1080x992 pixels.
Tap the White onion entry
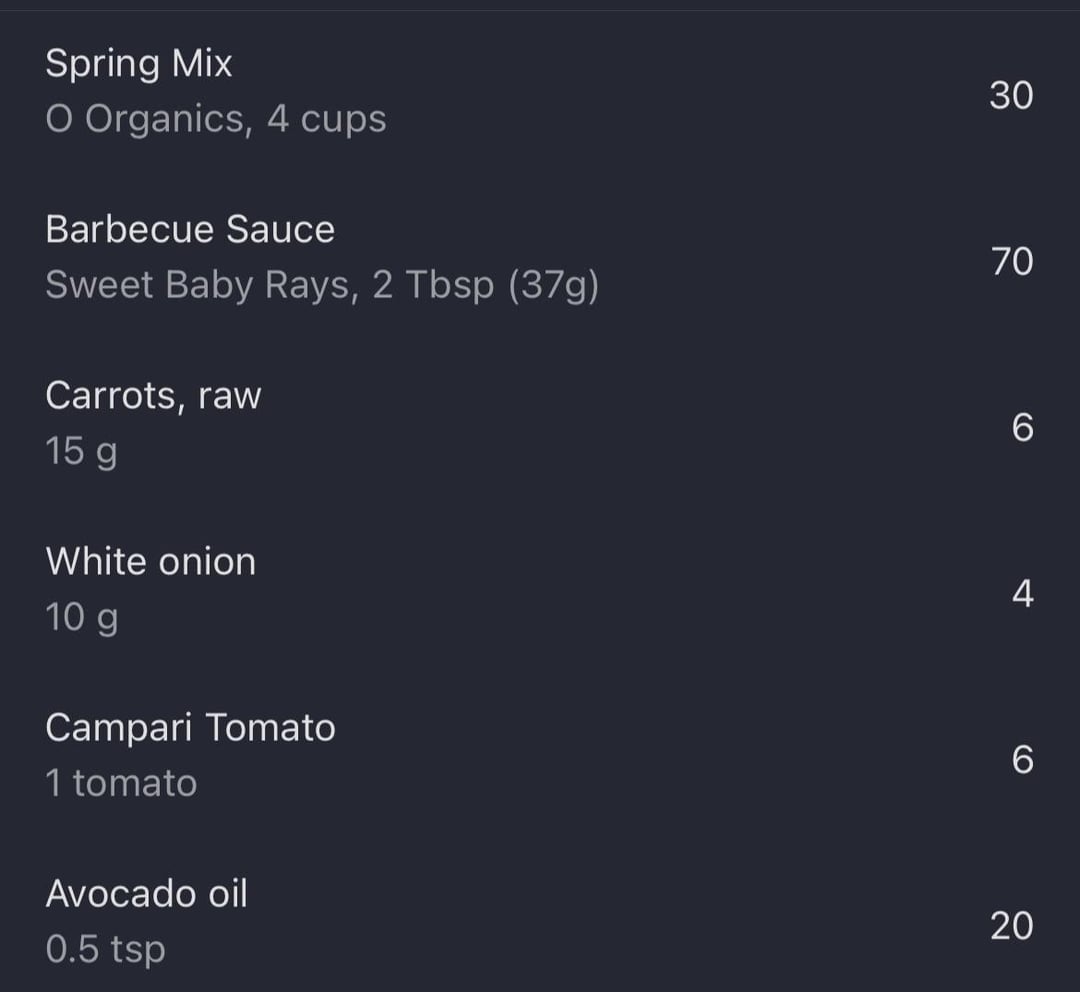pyautogui.click(x=540, y=590)
